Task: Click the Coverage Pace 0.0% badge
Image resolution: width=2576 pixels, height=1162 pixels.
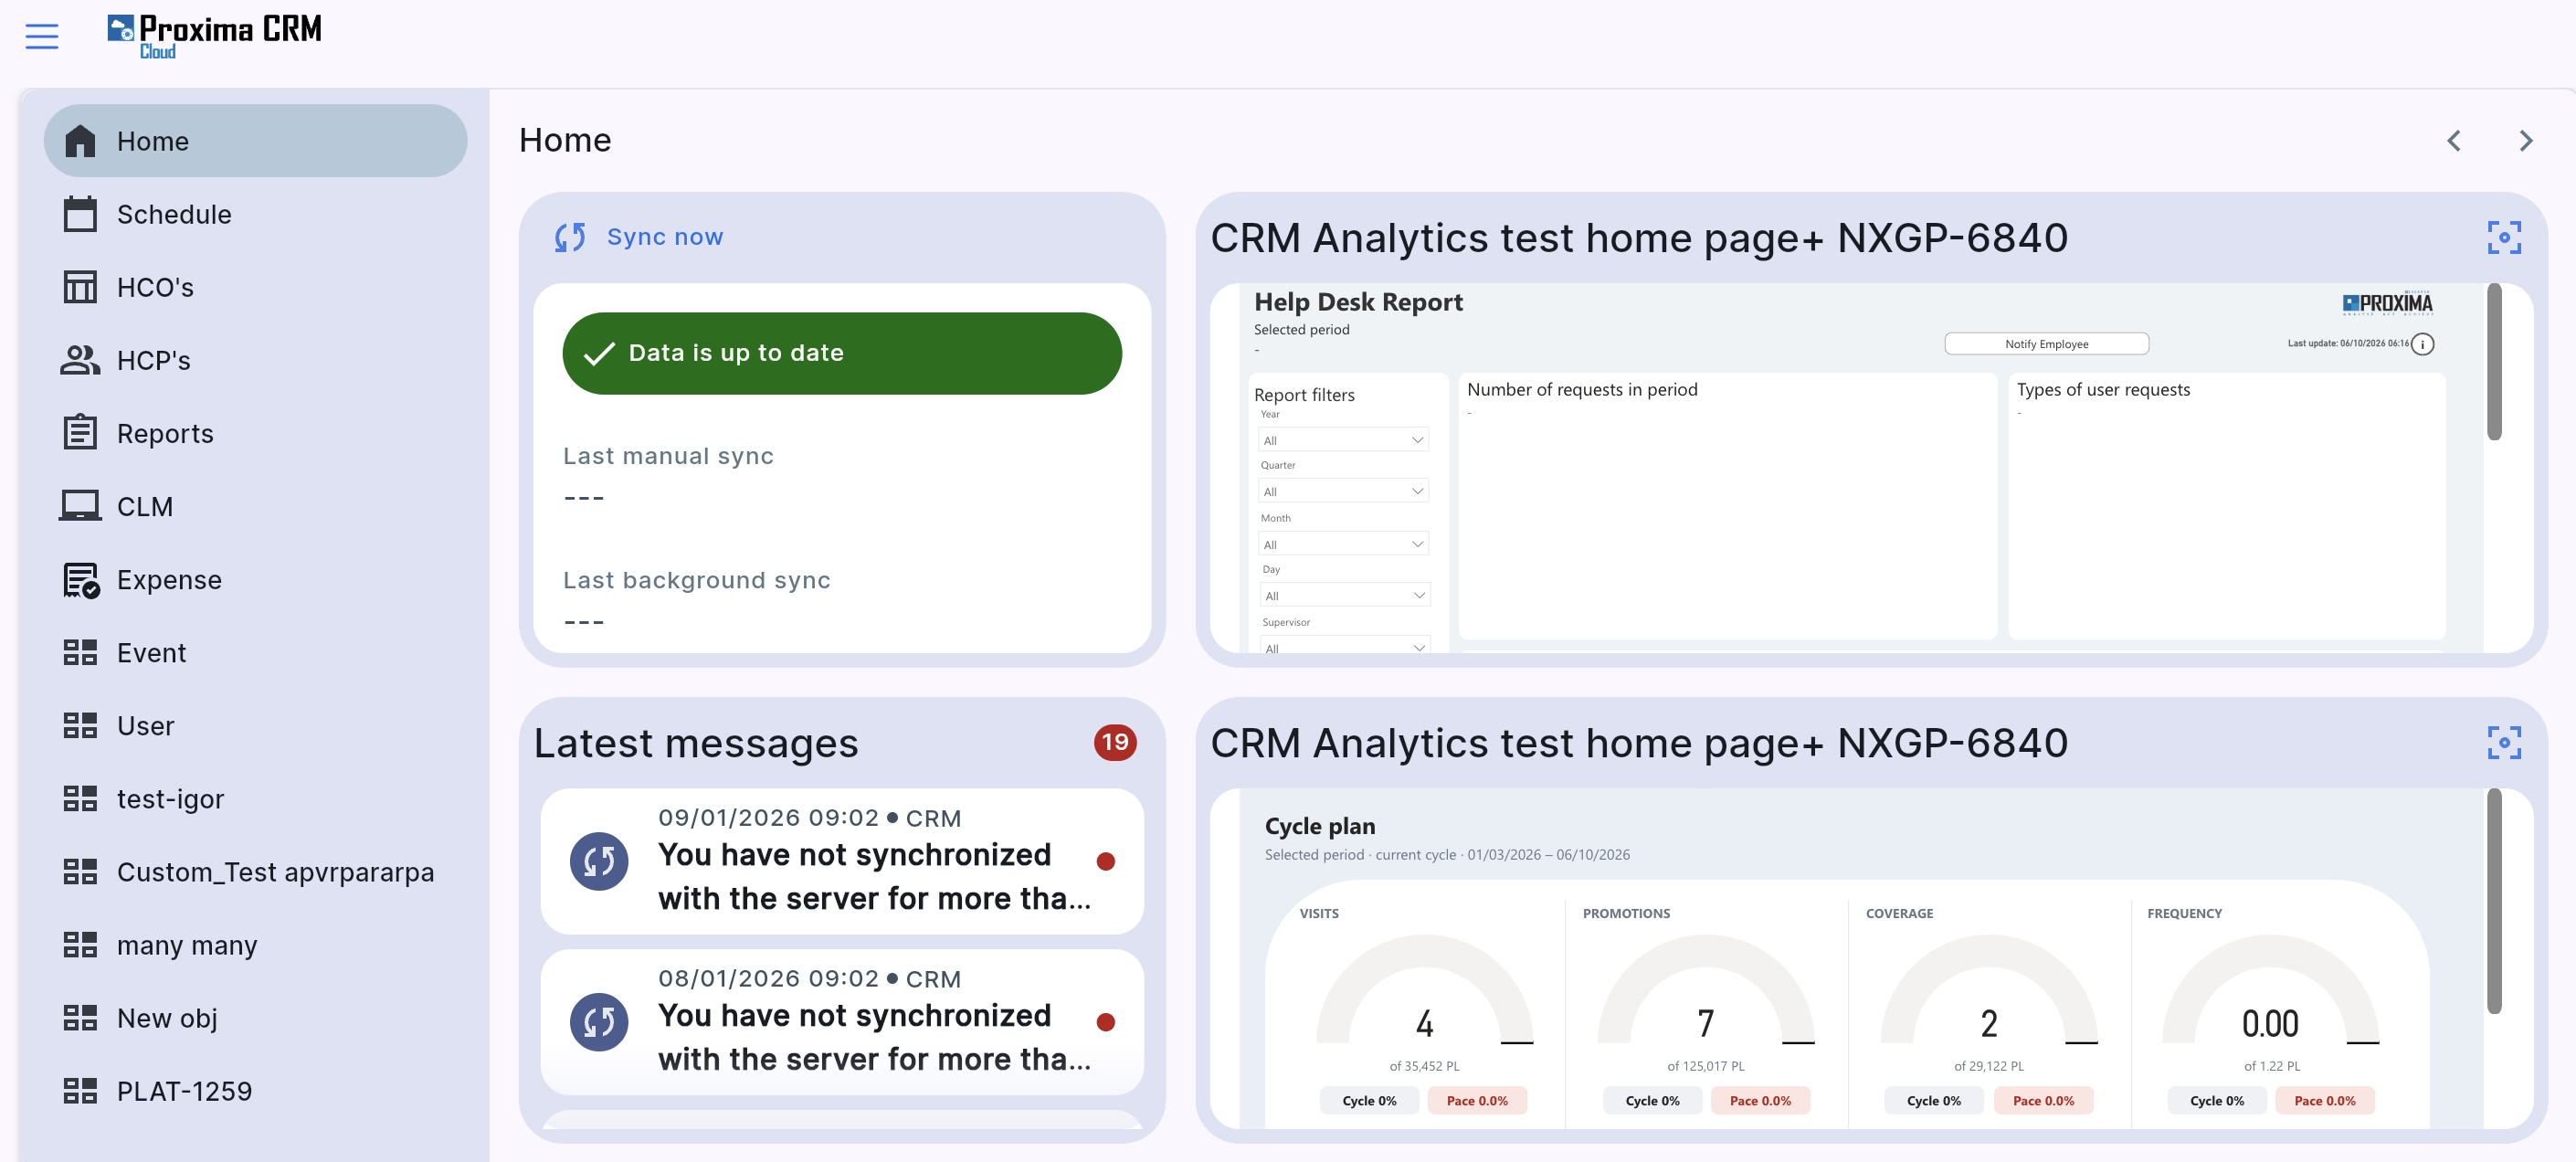Action: (2043, 1100)
